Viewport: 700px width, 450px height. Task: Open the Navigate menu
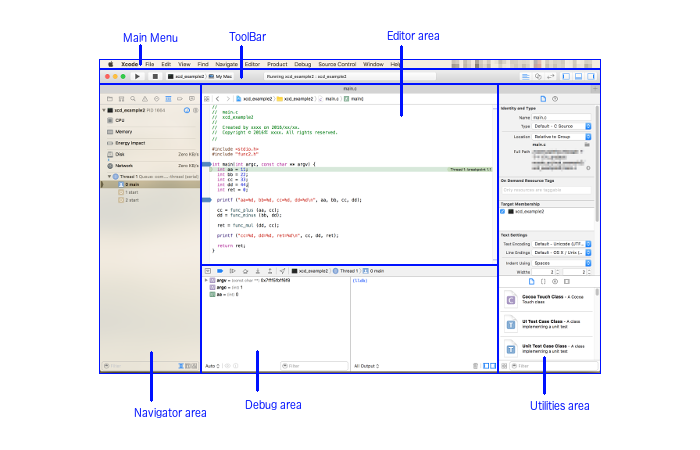coord(227,64)
